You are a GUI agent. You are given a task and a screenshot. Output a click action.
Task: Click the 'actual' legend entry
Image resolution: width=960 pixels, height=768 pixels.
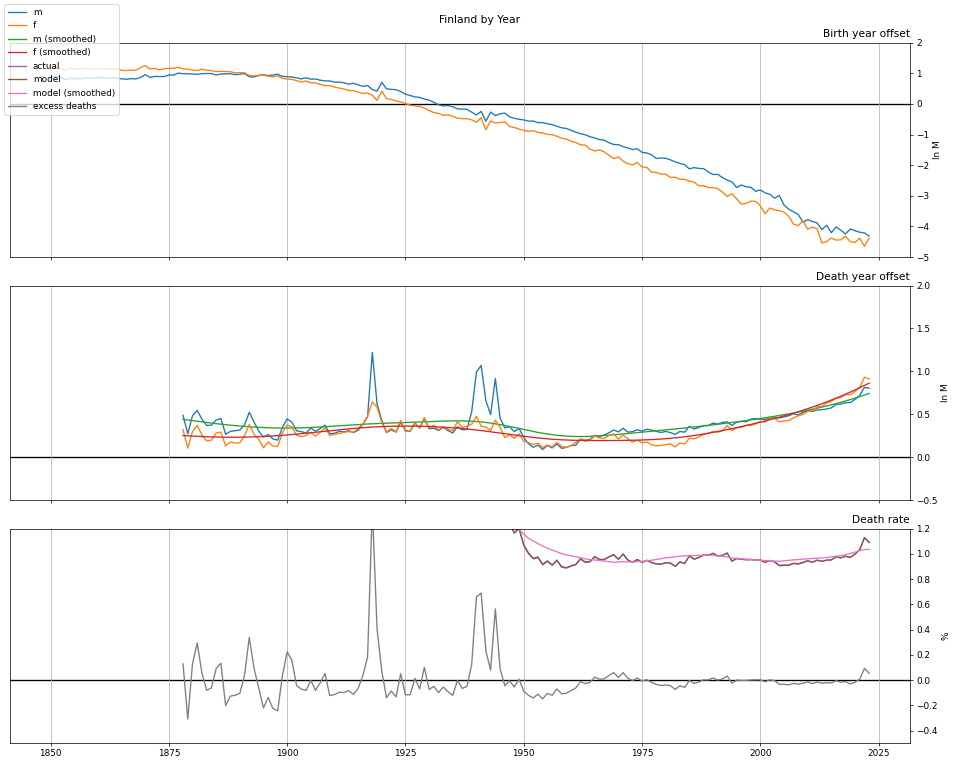click(46, 66)
